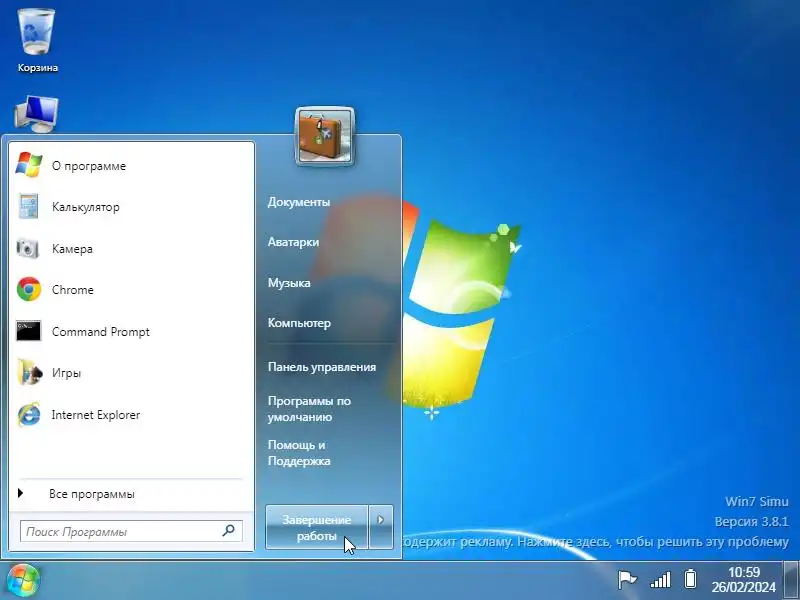Open the clock showing 10:59
800x600 pixels.
743,580
